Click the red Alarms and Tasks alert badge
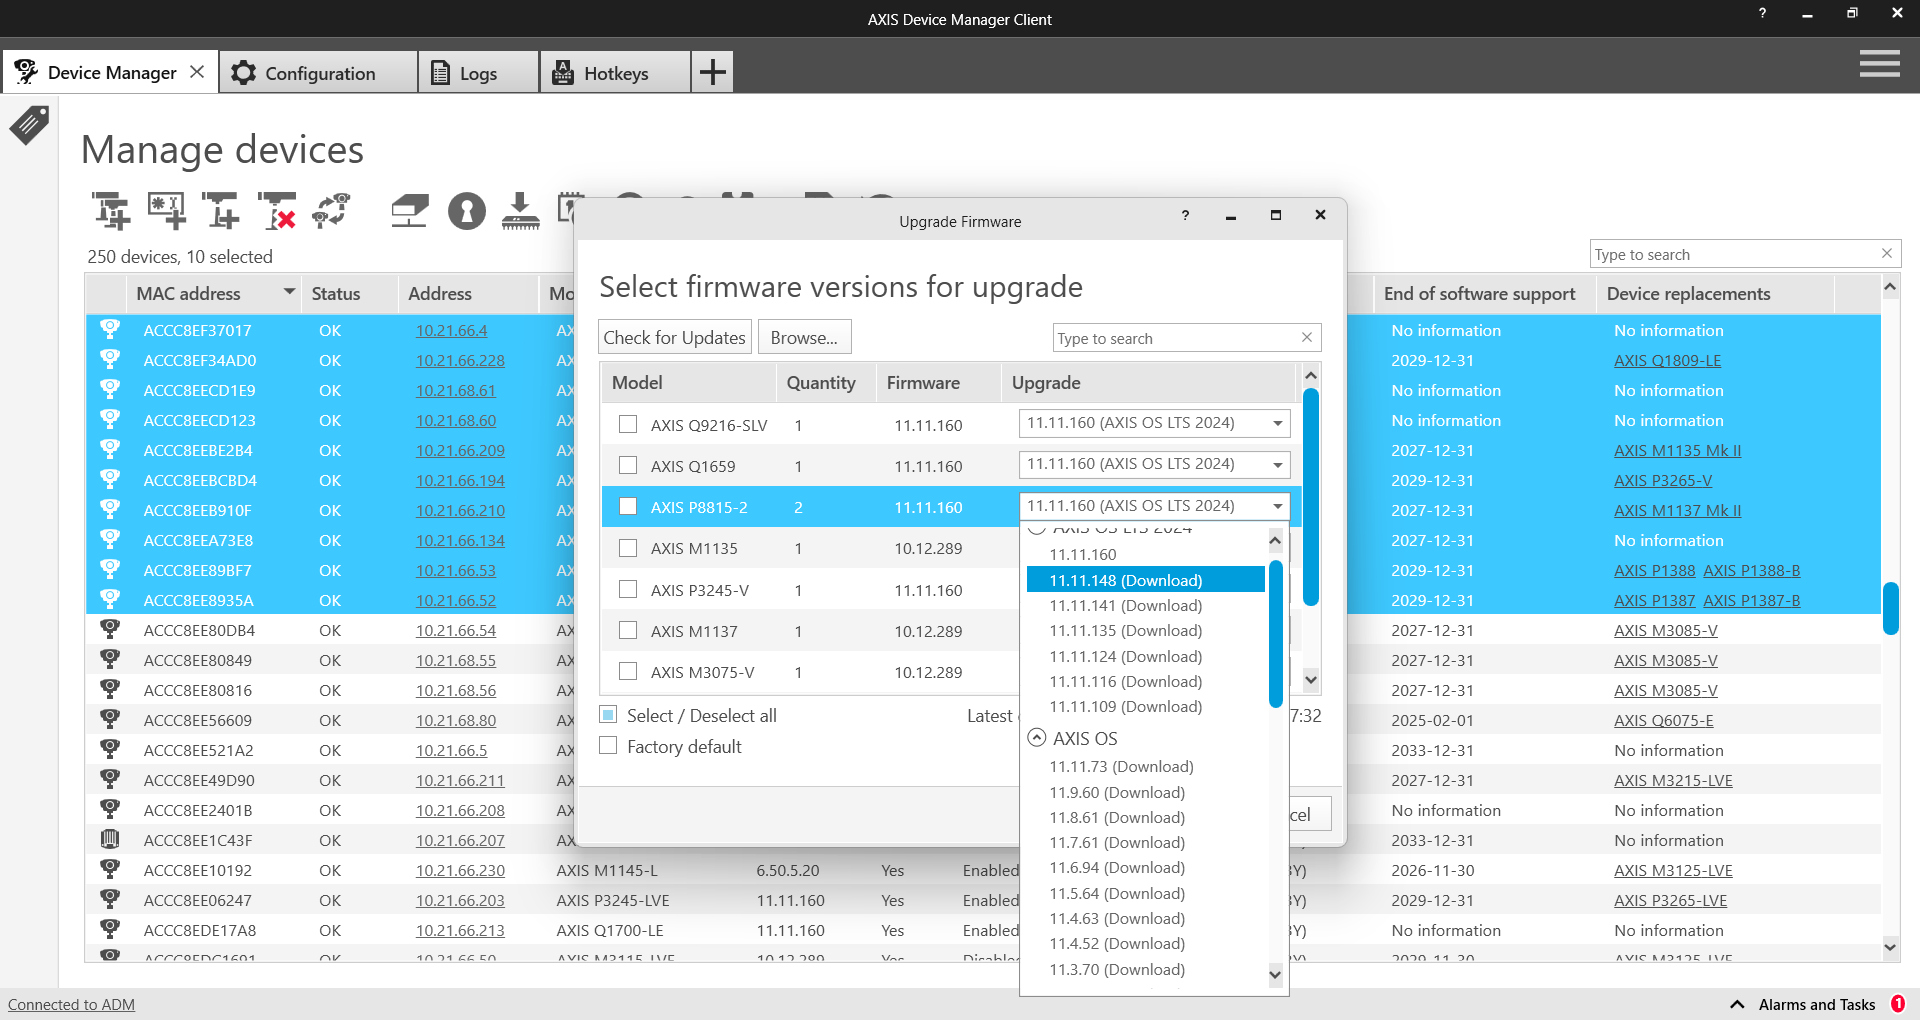Image resolution: width=1920 pixels, height=1020 pixels. (x=1897, y=1004)
